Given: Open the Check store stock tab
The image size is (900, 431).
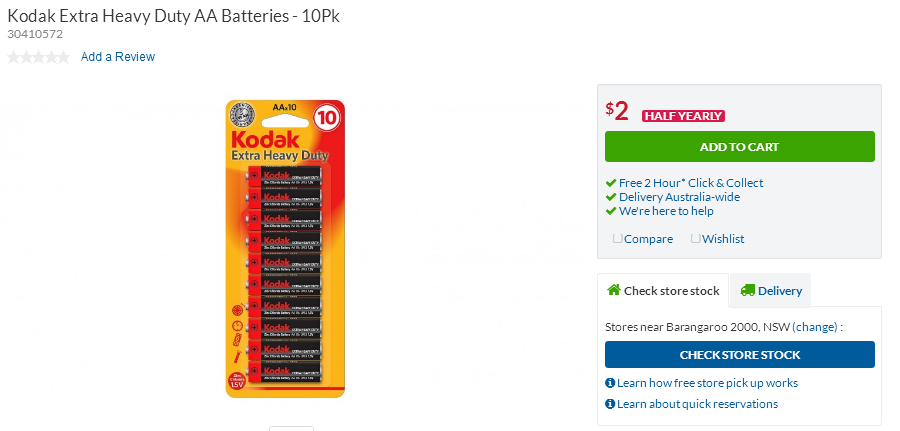Looking at the screenshot, I should tap(663, 290).
